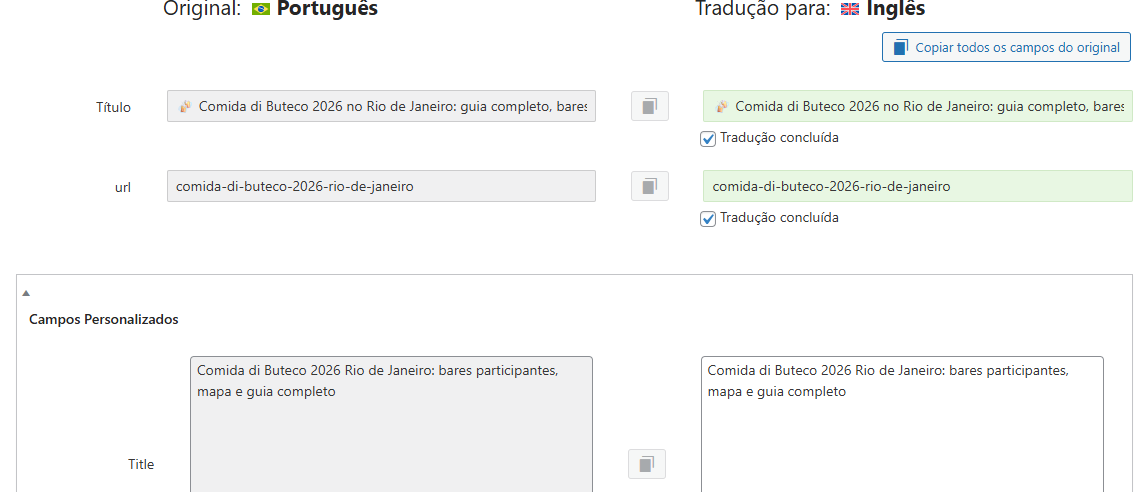Uncheck Tradução concluída checkbox under url
The height and width of the screenshot is (492, 1143).
click(708, 218)
